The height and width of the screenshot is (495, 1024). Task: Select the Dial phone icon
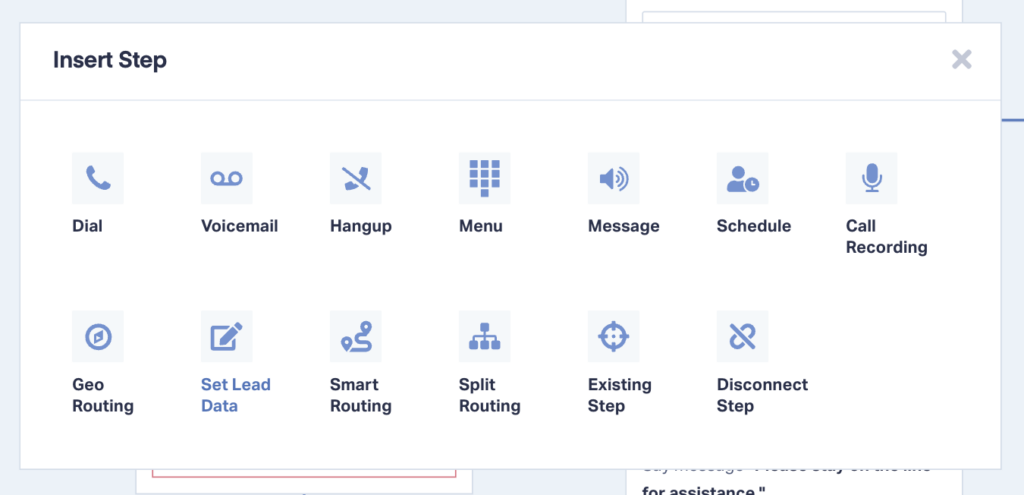point(97,178)
